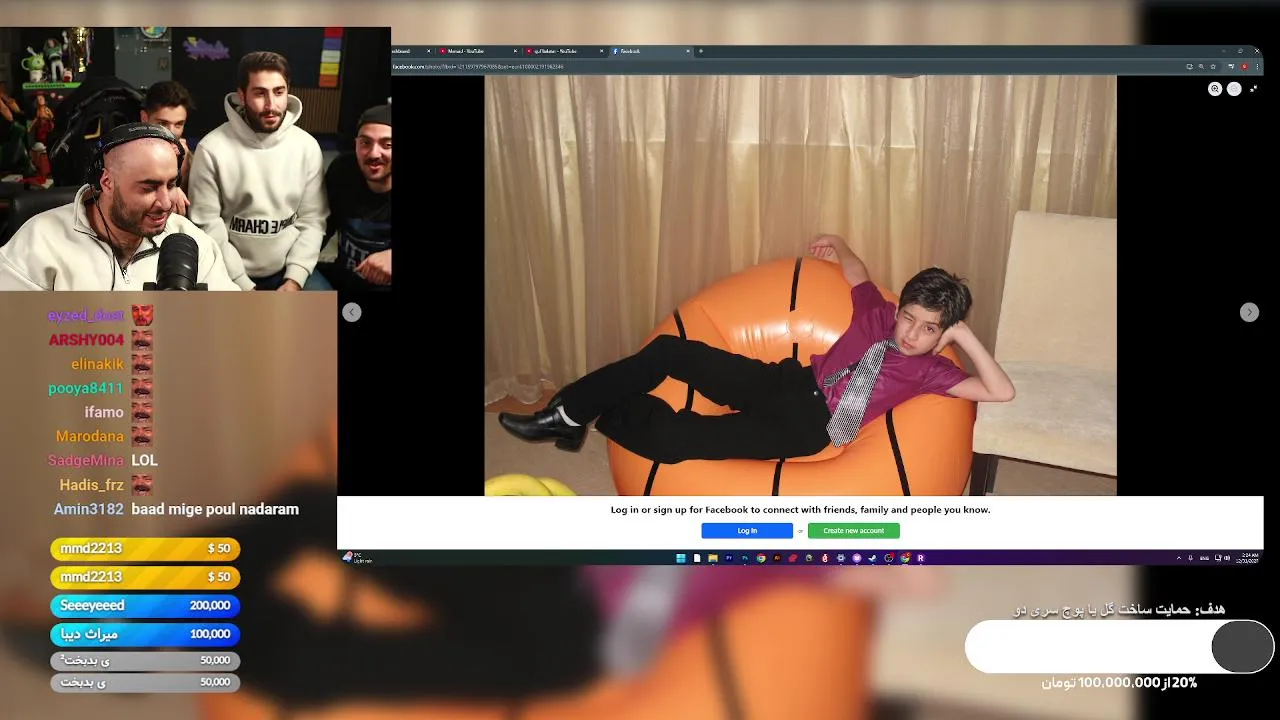The width and height of the screenshot is (1280, 720).
Task: Switch the ENG input language indicator
Action: [x=1204, y=558]
